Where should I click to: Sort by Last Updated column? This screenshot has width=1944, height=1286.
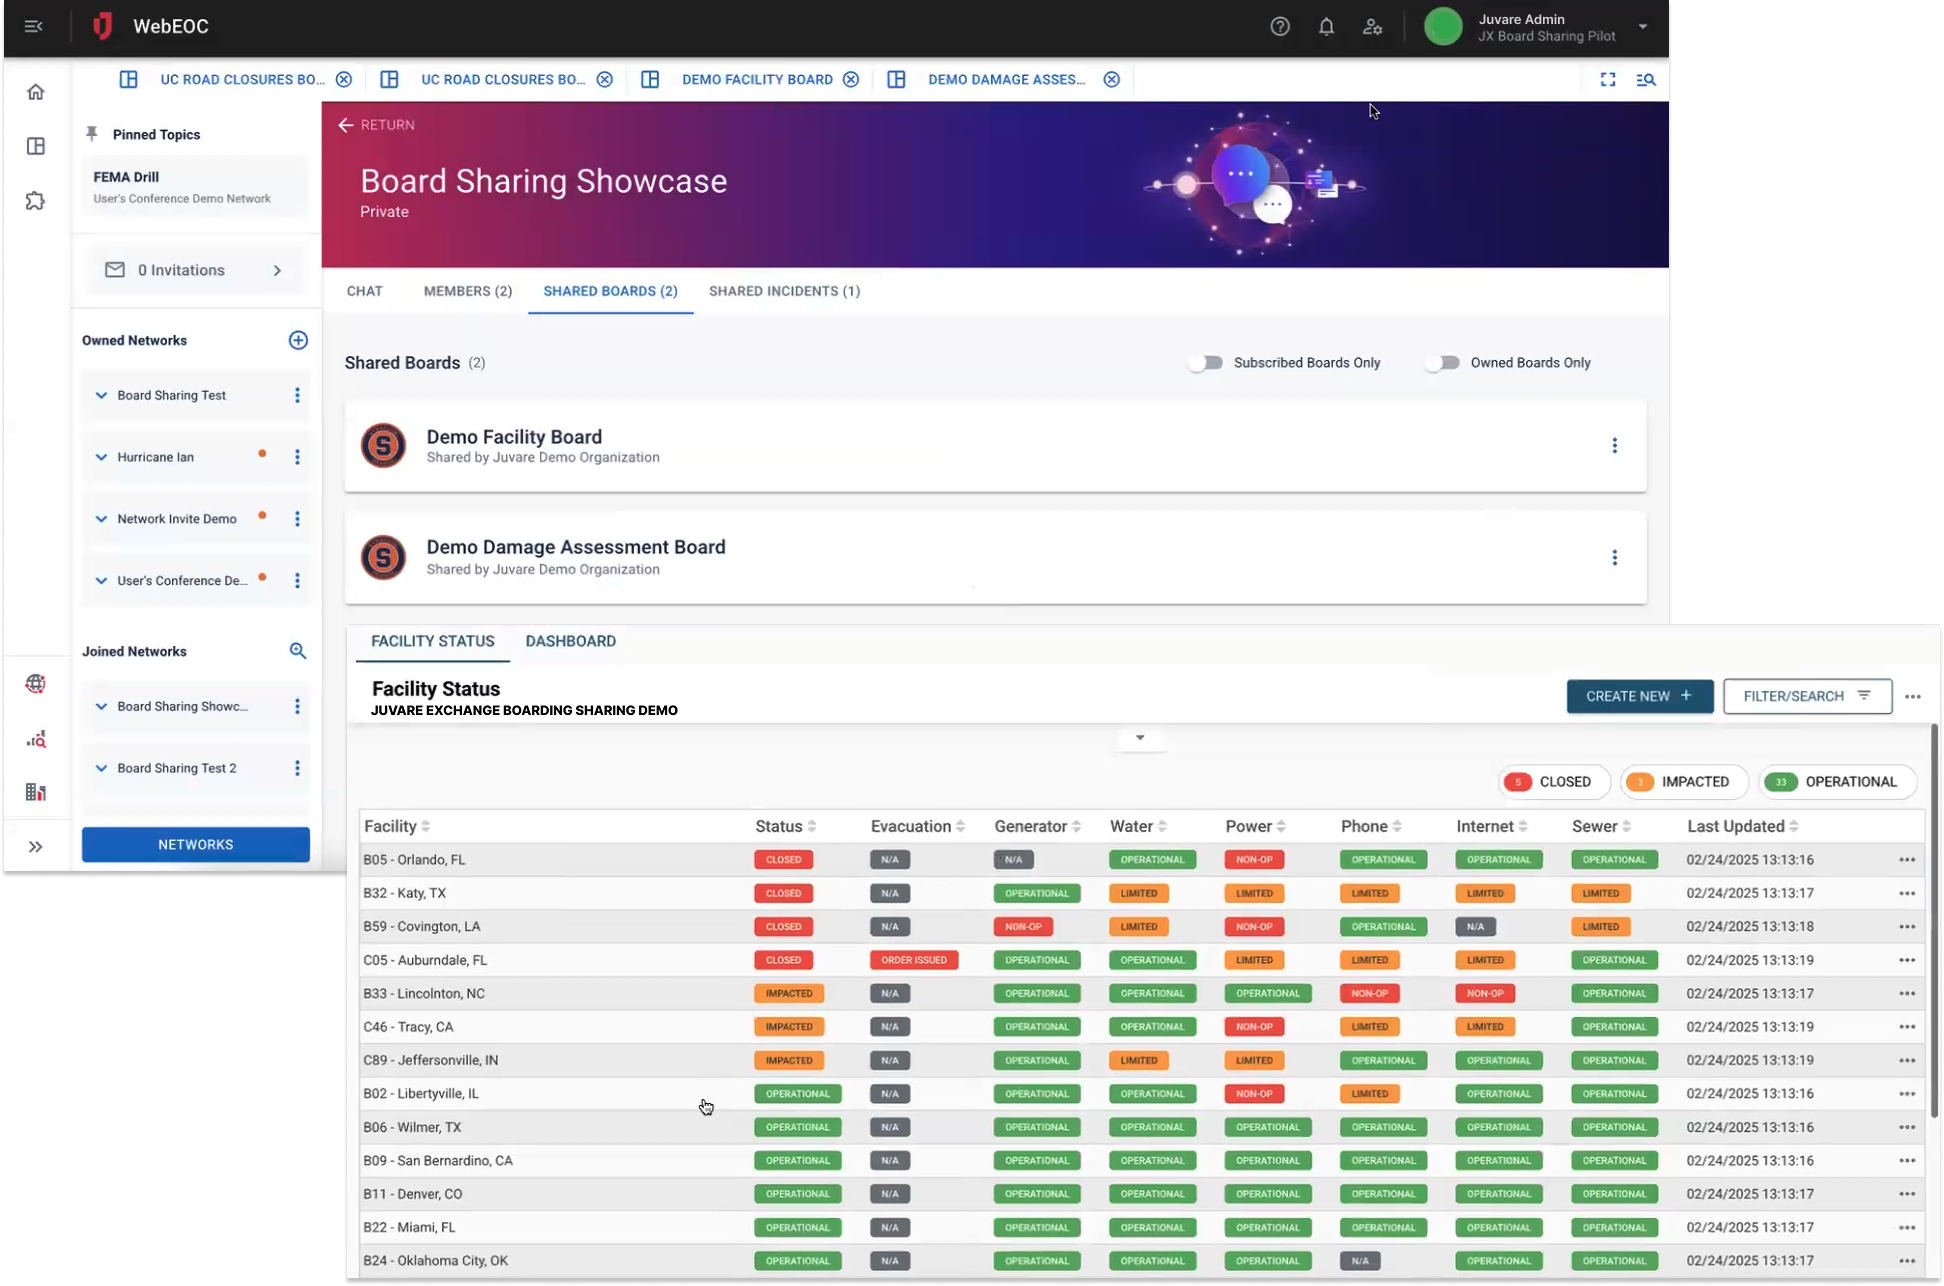click(1743, 827)
